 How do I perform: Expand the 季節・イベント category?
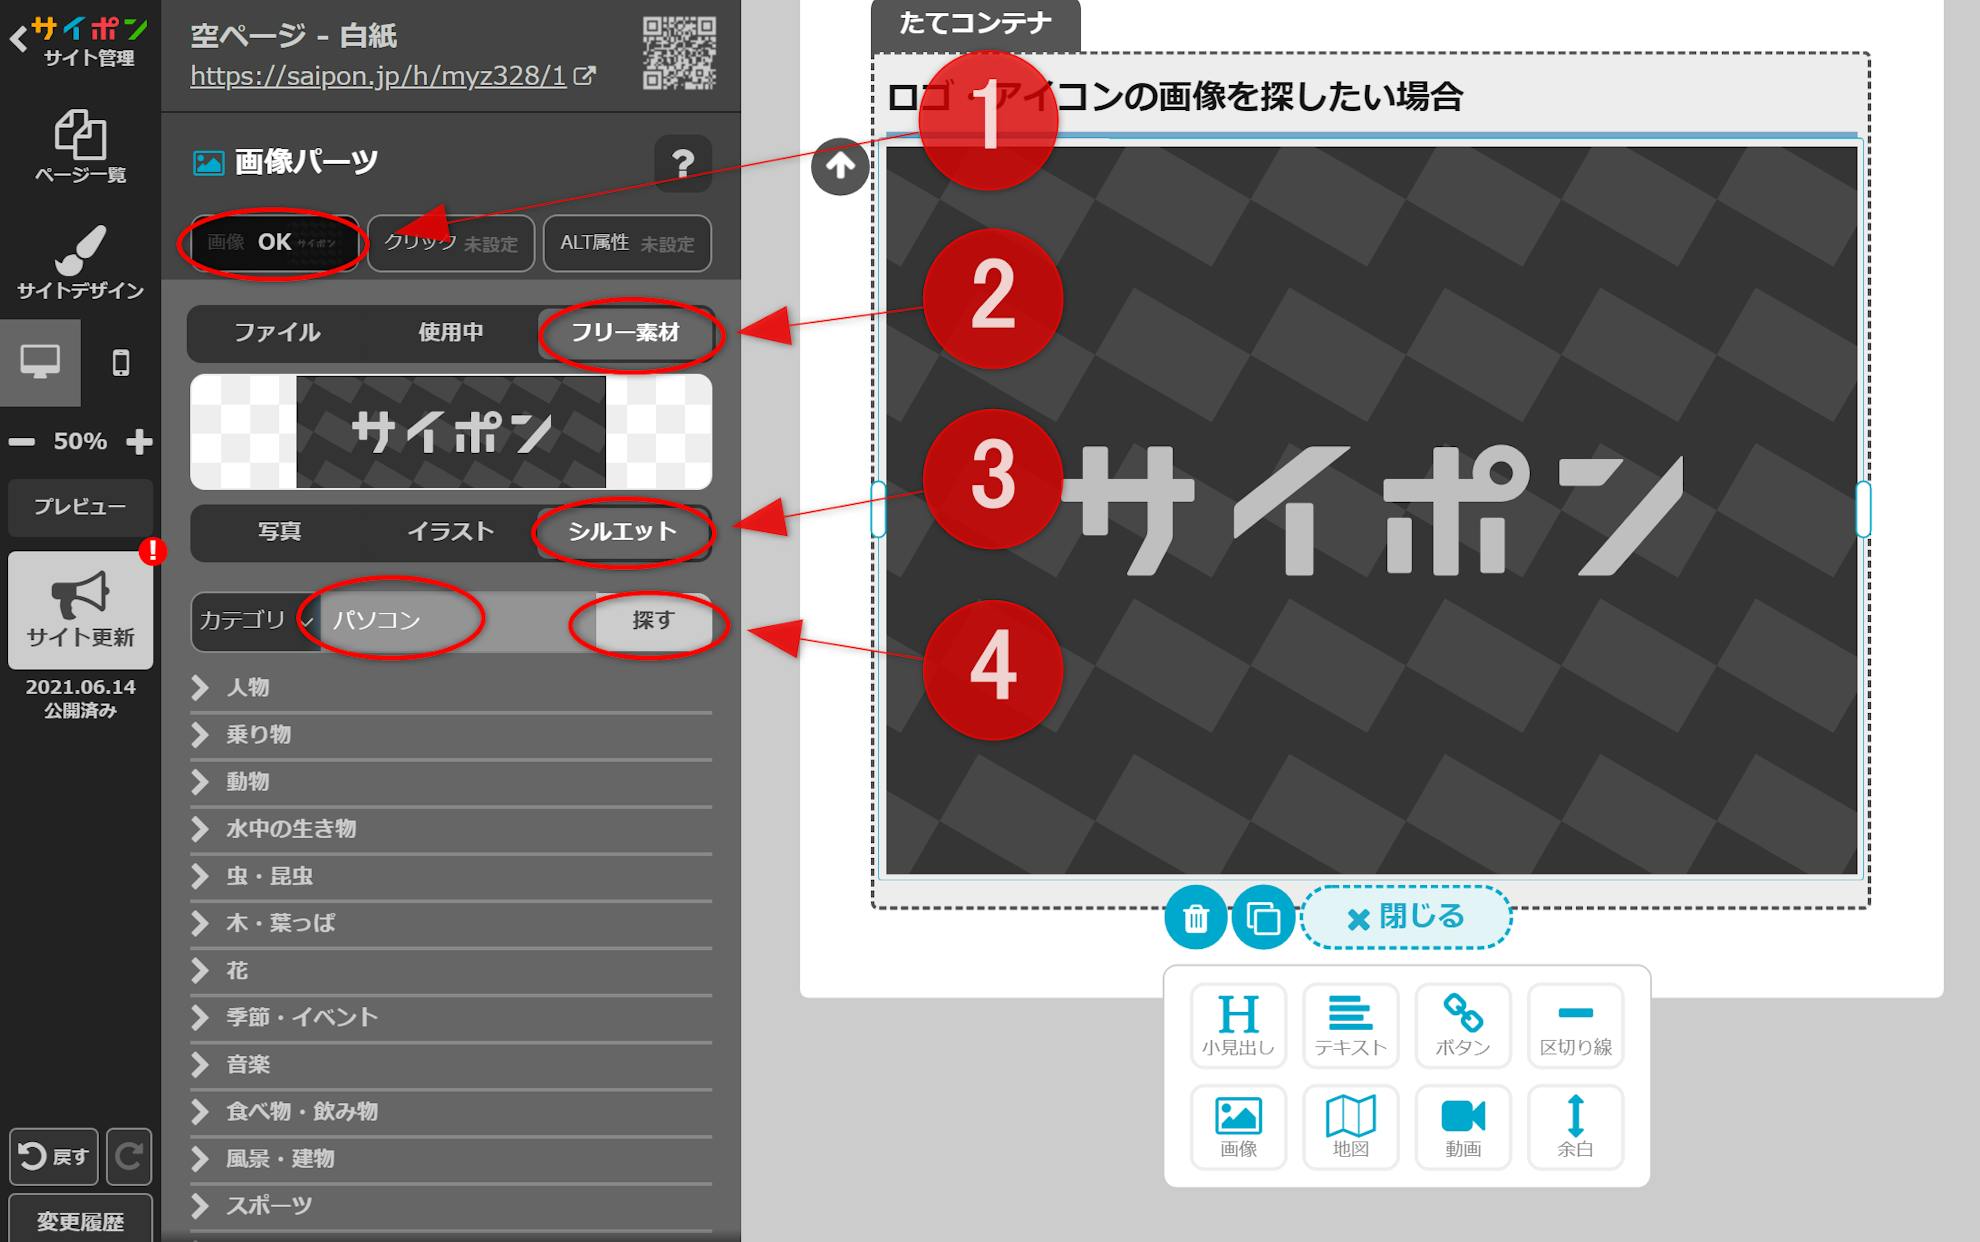tap(451, 1017)
